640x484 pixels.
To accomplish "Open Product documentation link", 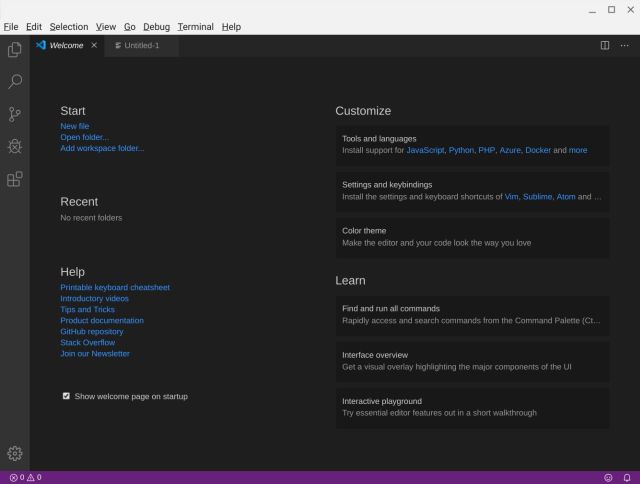I will [102, 320].
